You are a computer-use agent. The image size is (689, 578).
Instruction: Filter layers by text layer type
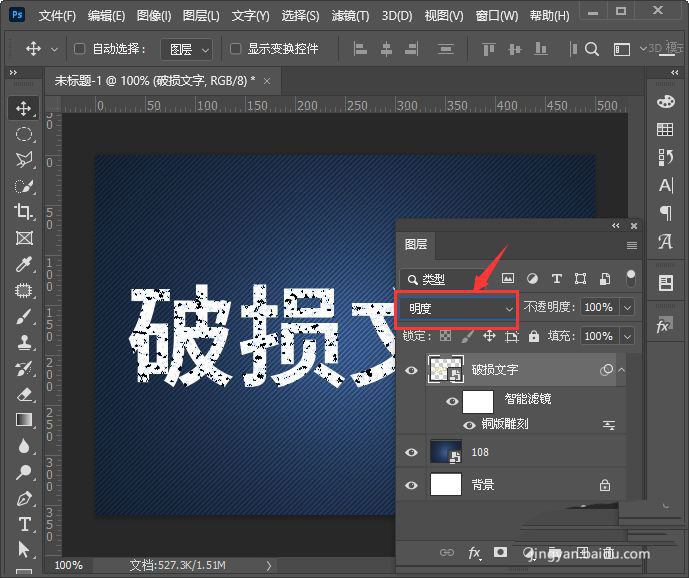557,278
